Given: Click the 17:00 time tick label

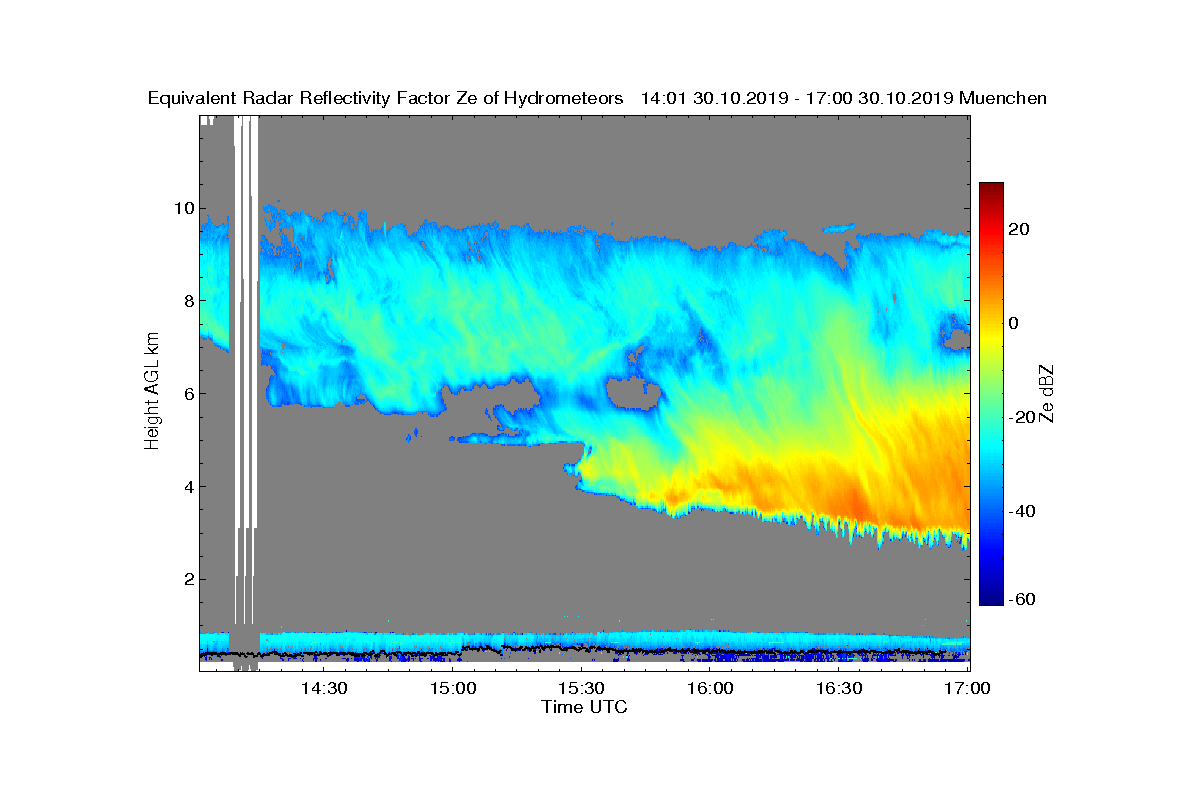Looking at the screenshot, I should click(x=967, y=688).
